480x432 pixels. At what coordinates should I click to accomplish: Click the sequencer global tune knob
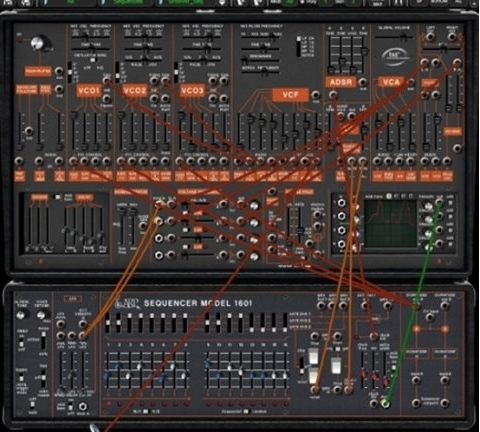(21, 315)
